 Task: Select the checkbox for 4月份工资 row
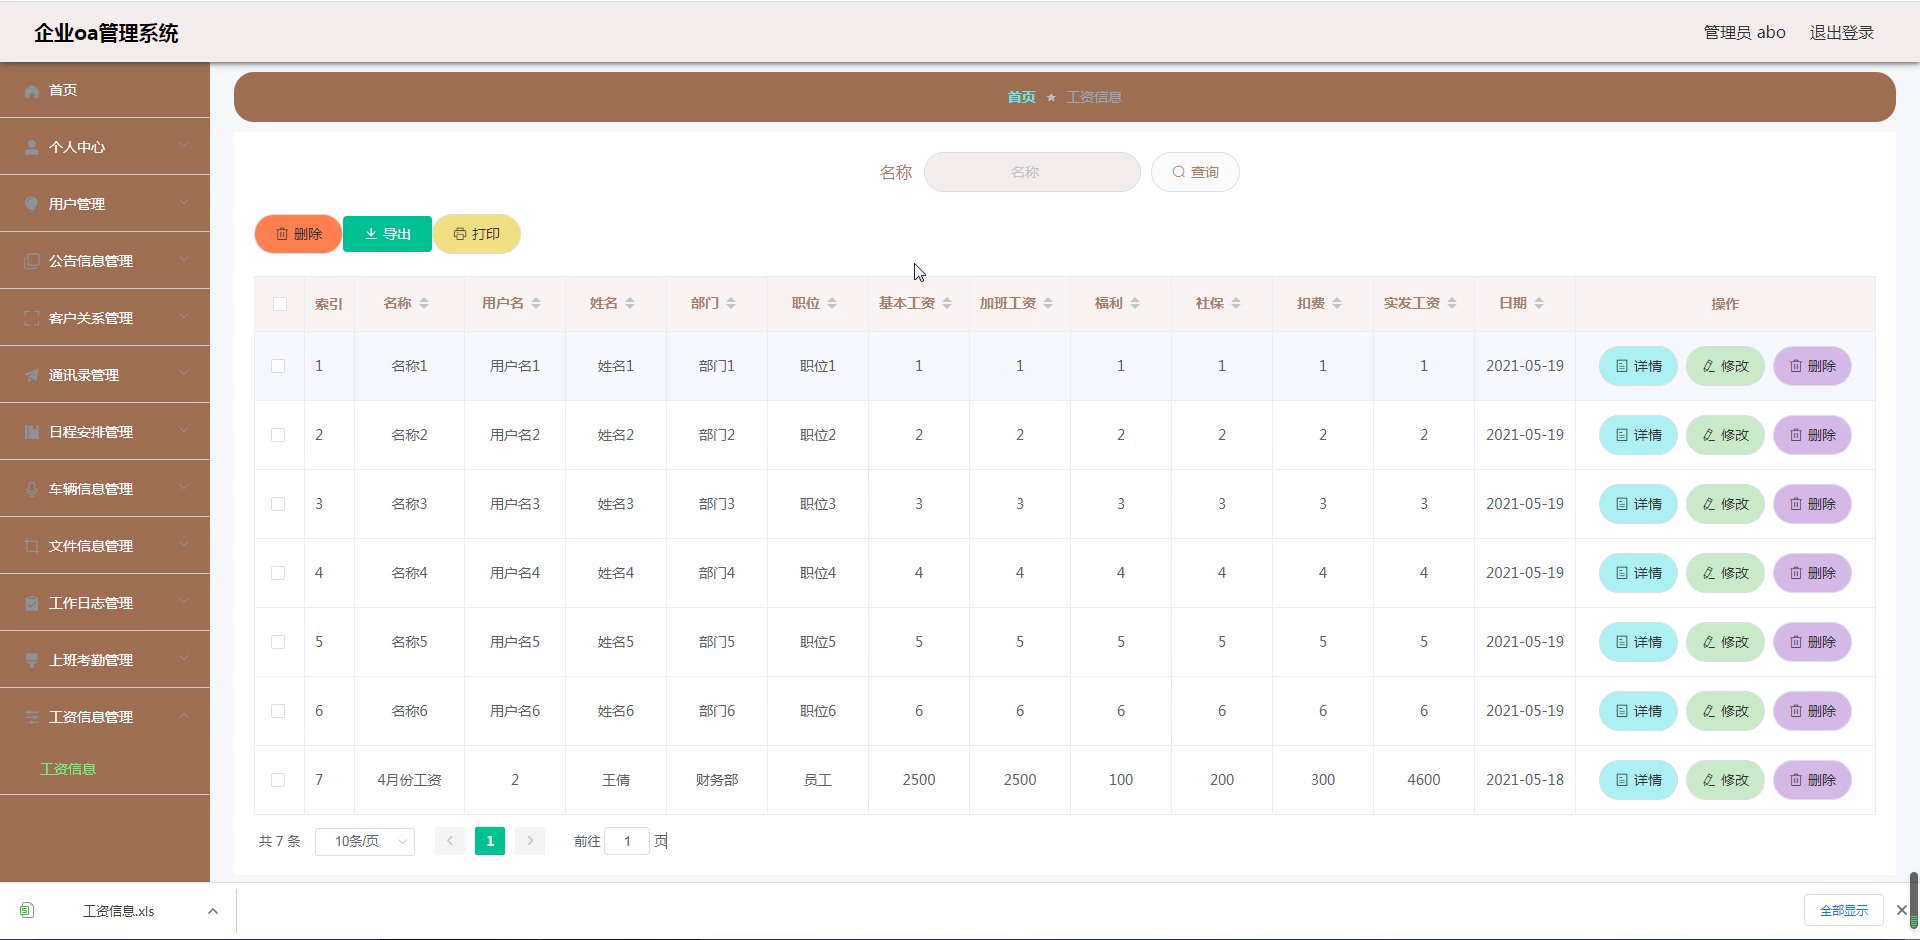click(278, 780)
